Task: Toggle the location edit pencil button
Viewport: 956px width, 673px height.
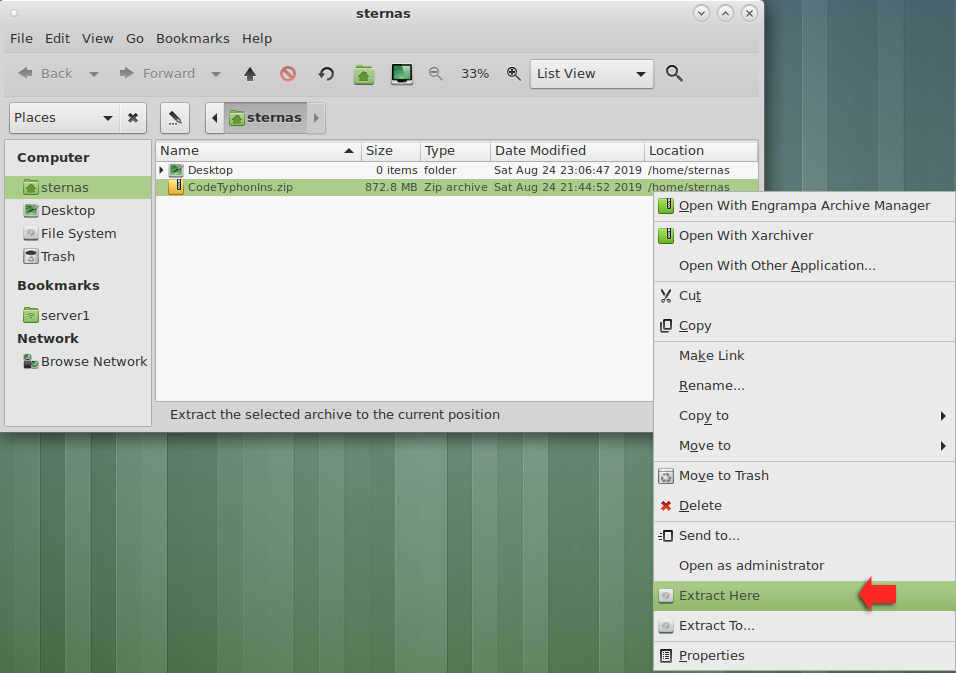Action: click(175, 118)
